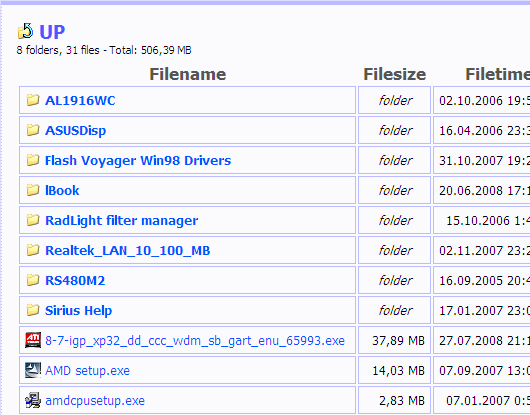This screenshot has height=415, width=530.
Task: Click the 07.09.2007 date of AMD setup.exe
Action: pyautogui.click(x=484, y=370)
